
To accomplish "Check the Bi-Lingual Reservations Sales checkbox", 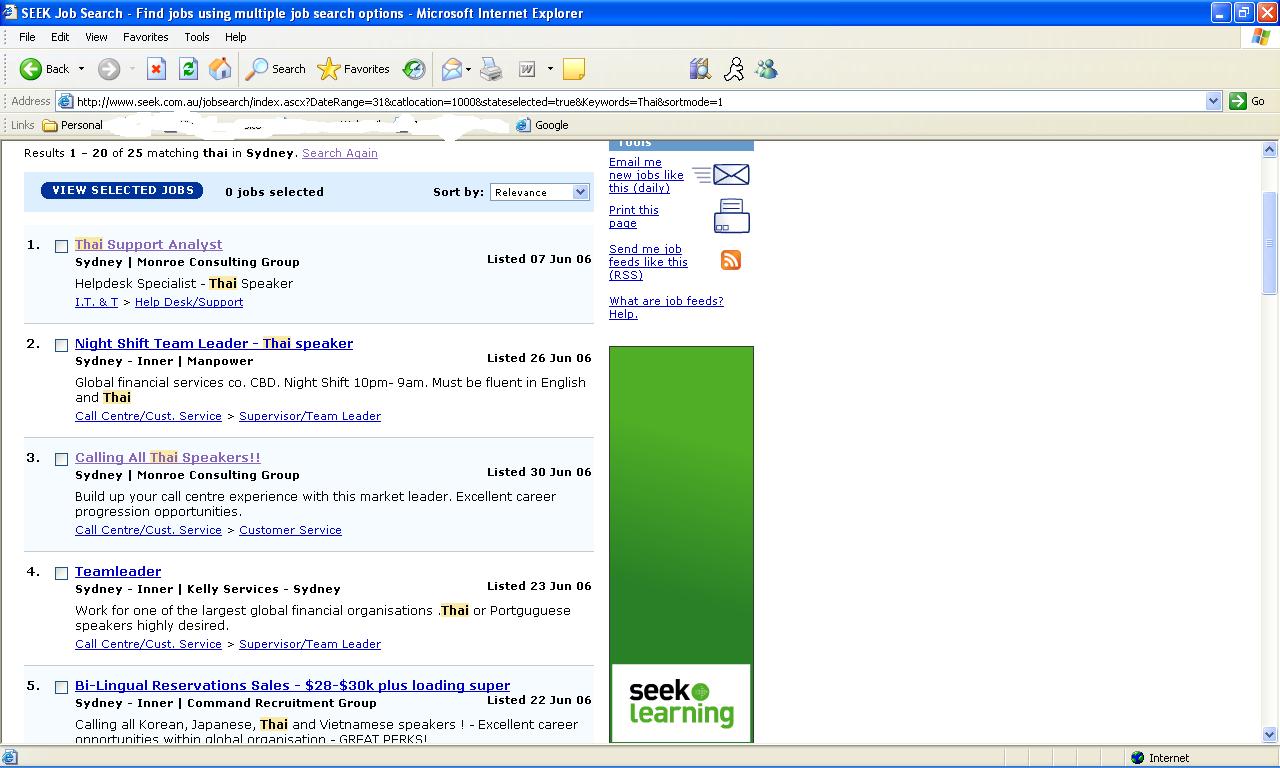I will [x=61, y=687].
